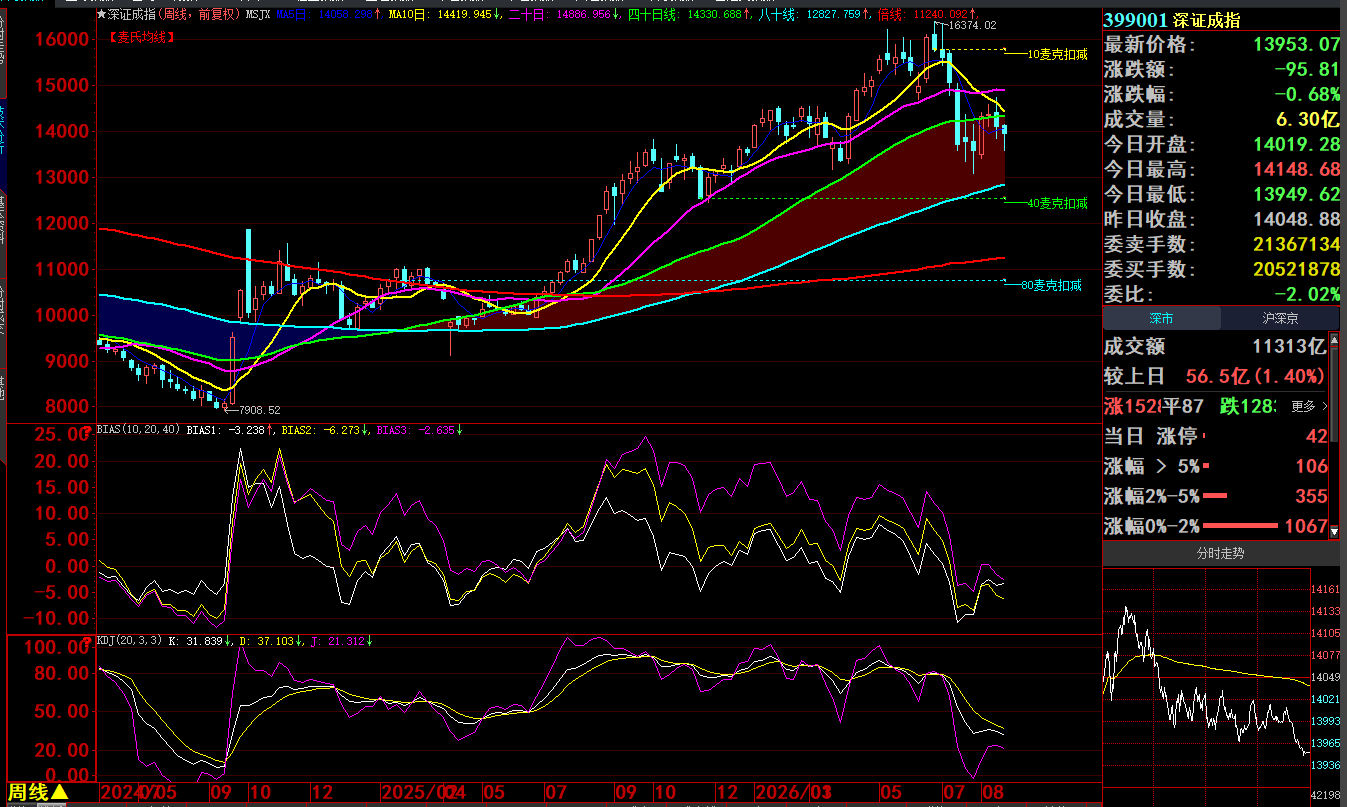This screenshot has height=807, width=1347.
Task: Click the 16000 price axis label
Action: click(63, 39)
